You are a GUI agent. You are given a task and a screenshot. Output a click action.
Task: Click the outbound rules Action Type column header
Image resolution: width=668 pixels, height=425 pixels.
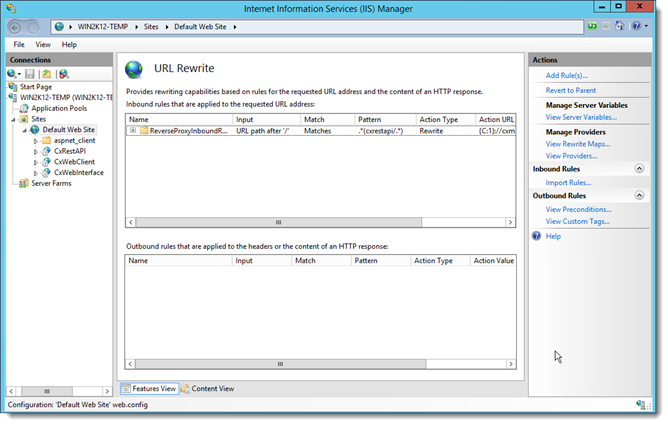(x=440, y=261)
